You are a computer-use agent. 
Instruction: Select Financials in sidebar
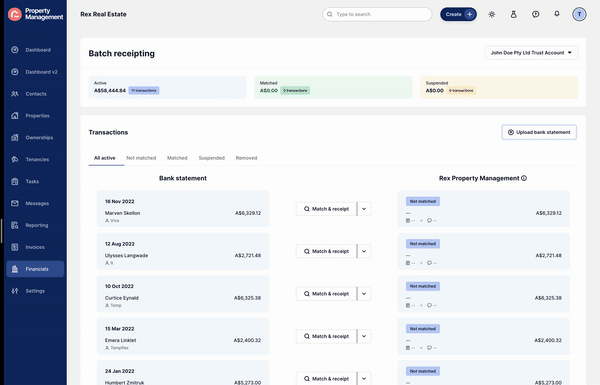tap(35, 269)
